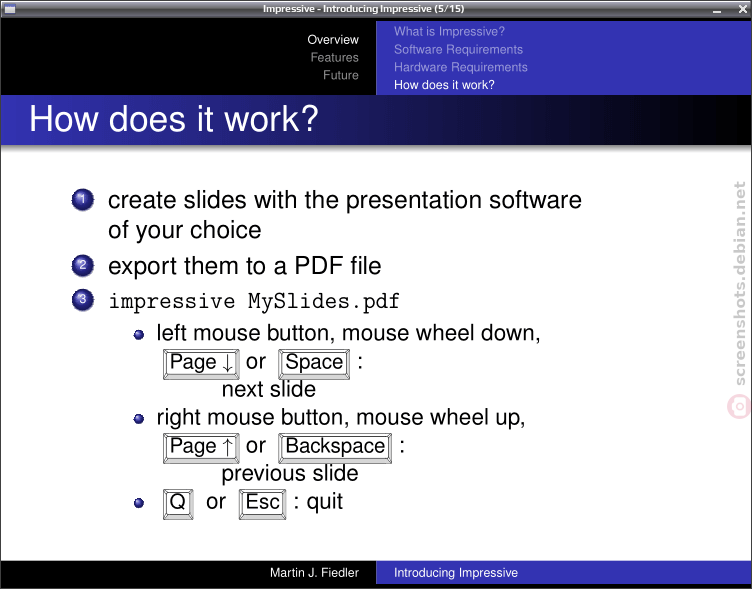Screen dimensions: 752x589
Task: Select 'How does it work?' navigation entry
Action: pyautogui.click(x=444, y=84)
